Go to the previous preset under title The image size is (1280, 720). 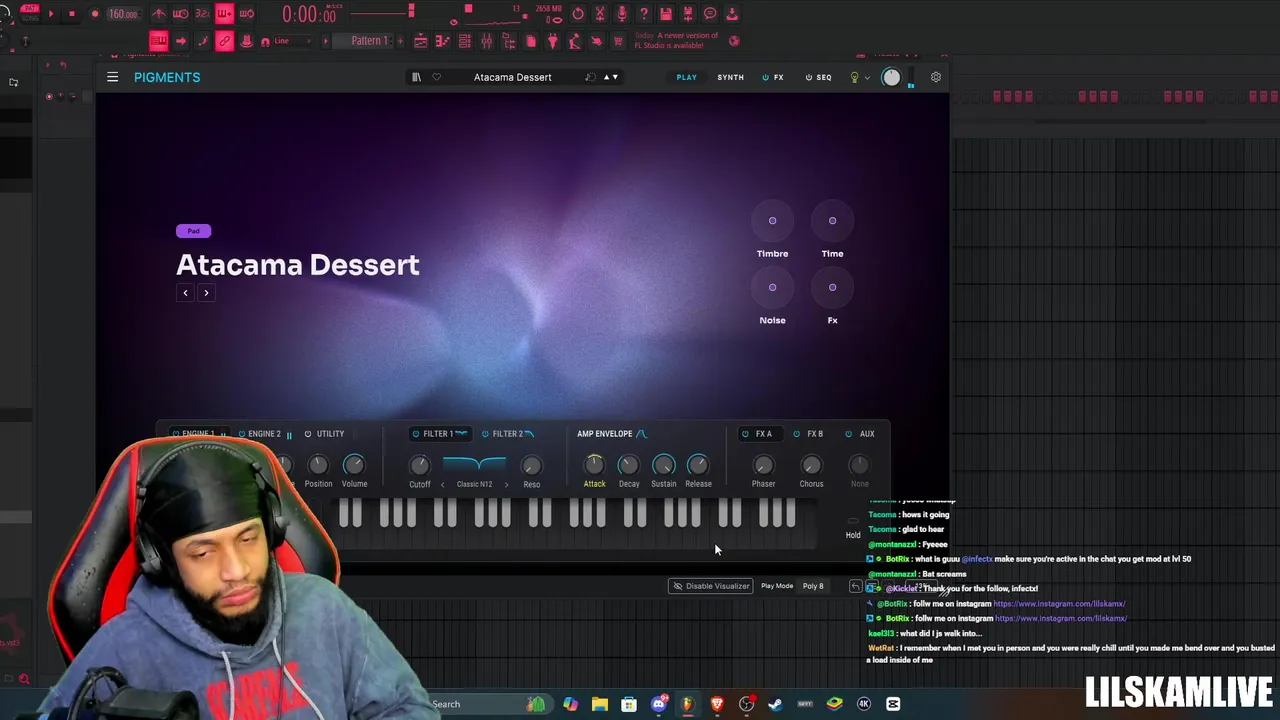[185, 293]
